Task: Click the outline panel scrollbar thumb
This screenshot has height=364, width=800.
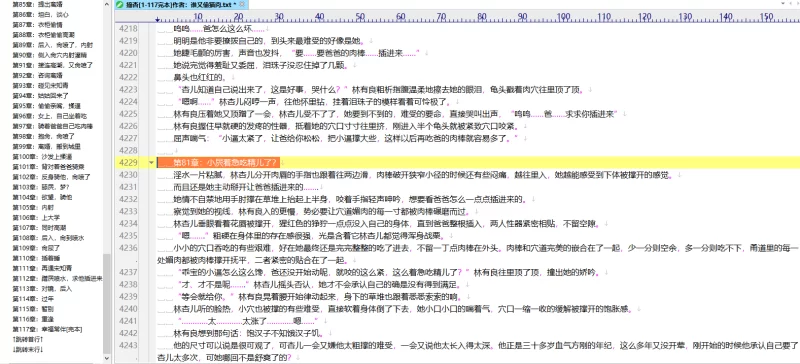Action: [107, 304]
